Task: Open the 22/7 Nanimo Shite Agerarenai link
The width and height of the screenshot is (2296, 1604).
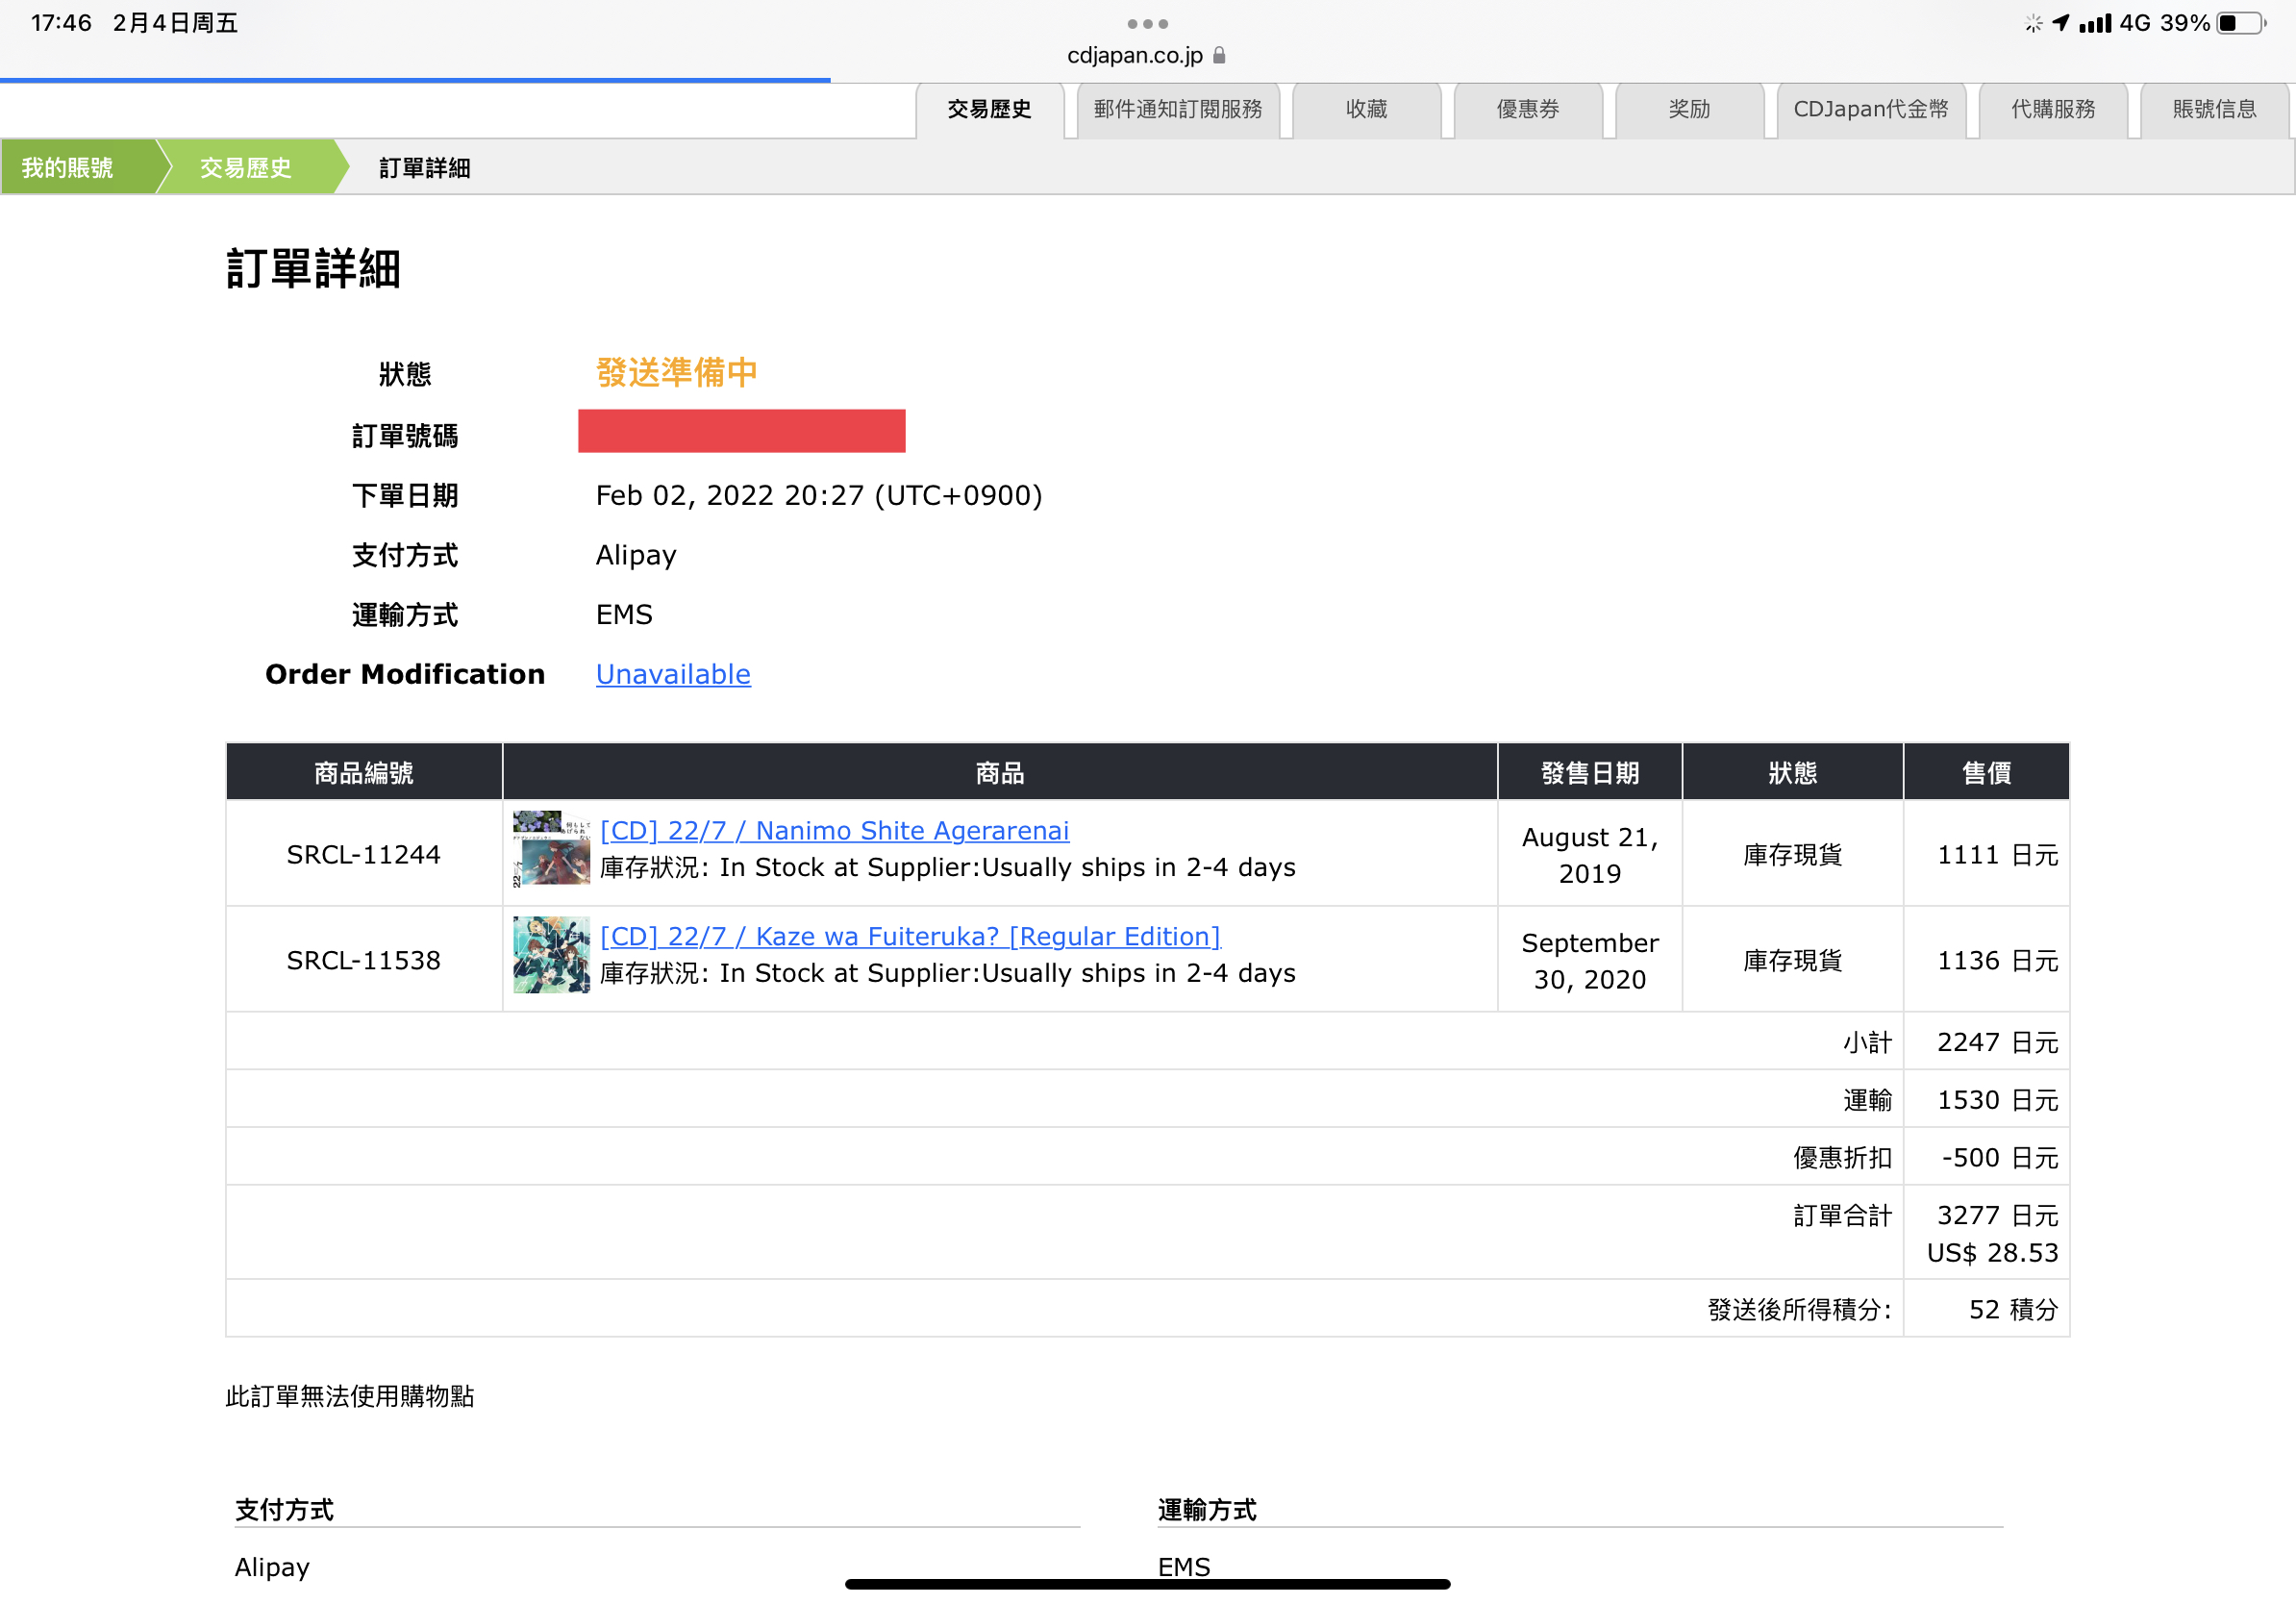Action: point(834,830)
